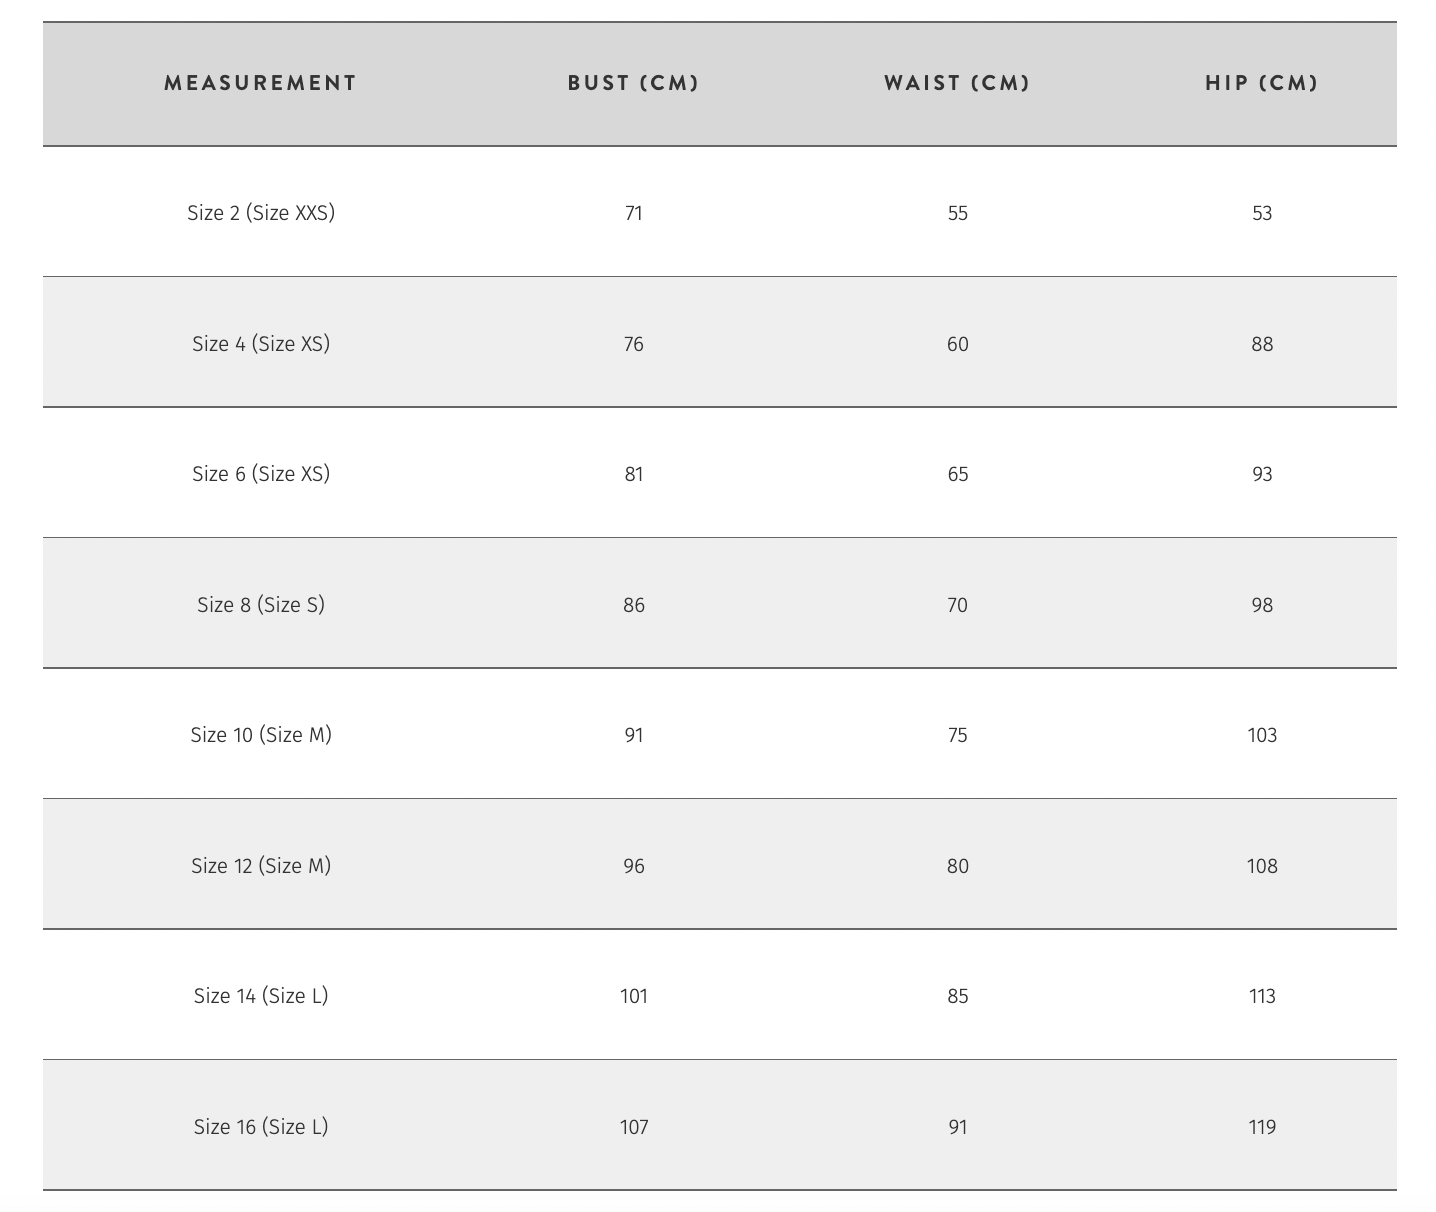Viewport: 1436px width, 1212px height.
Task: Click hip value 103 for Size 10
Action: click(x=1262, y=735)
